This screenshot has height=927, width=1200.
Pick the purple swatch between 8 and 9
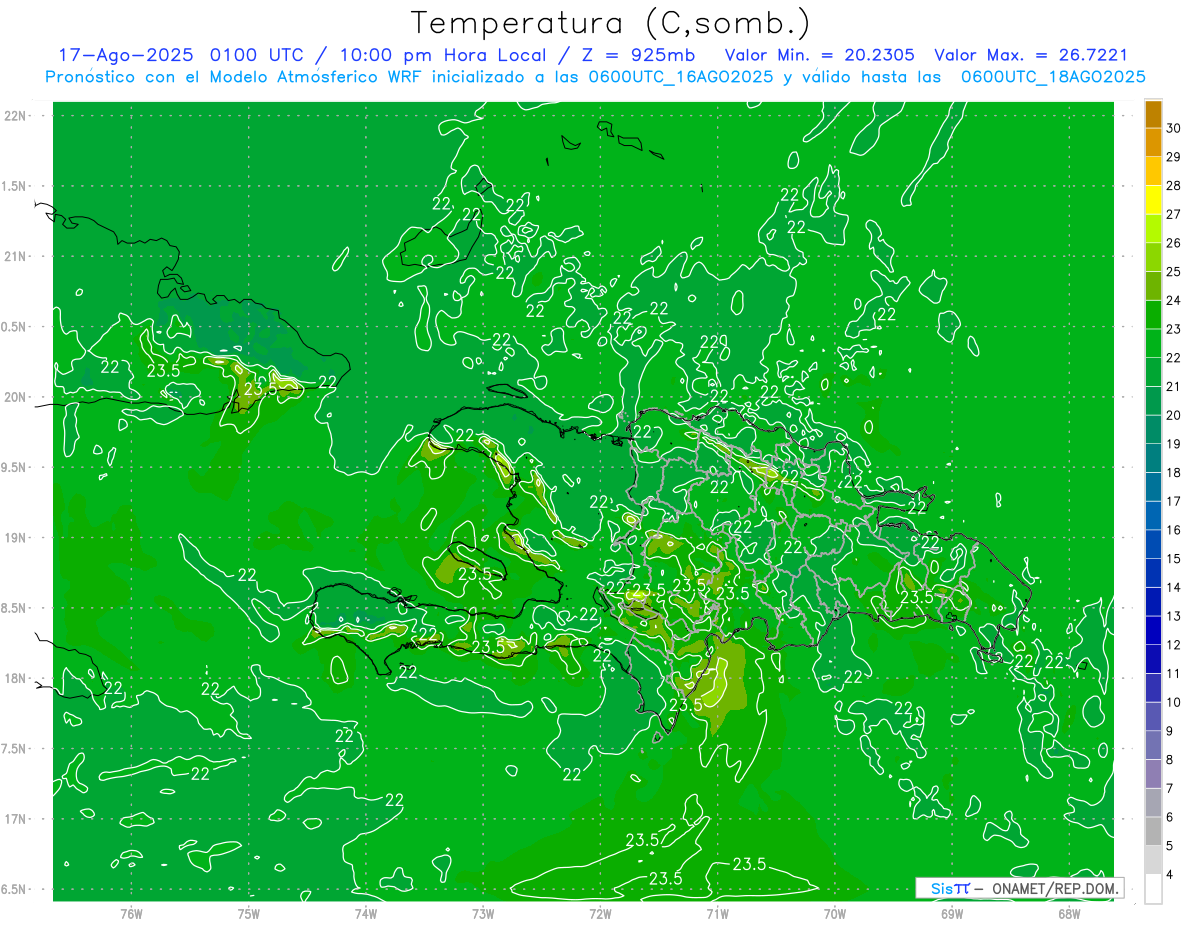(1153, 745)
